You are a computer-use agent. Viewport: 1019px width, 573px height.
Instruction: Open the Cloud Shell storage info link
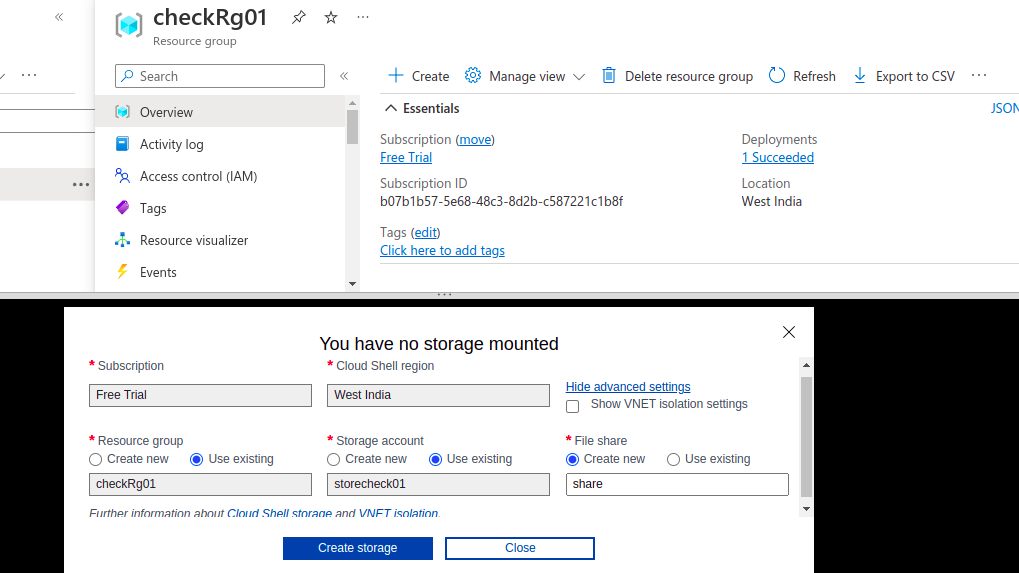tap(279, 513)
